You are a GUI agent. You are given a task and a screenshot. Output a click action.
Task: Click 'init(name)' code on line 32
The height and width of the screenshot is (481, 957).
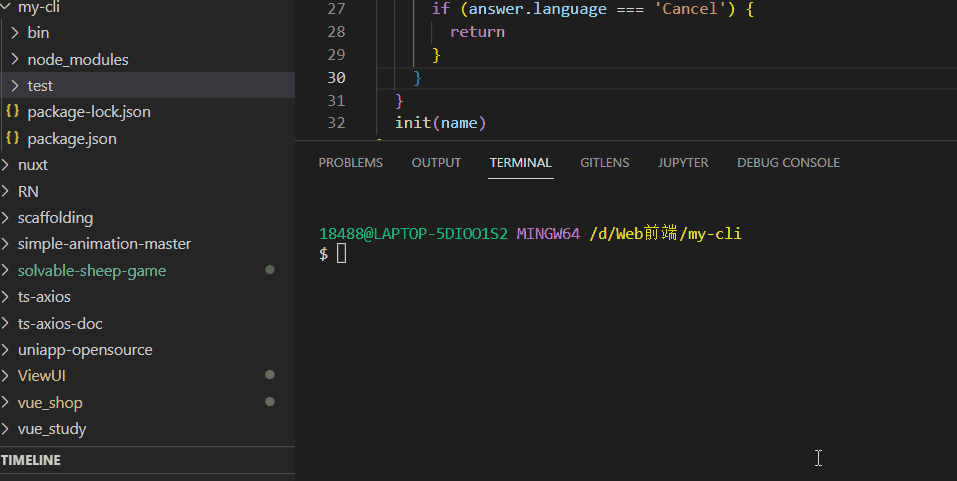(441, 123)
